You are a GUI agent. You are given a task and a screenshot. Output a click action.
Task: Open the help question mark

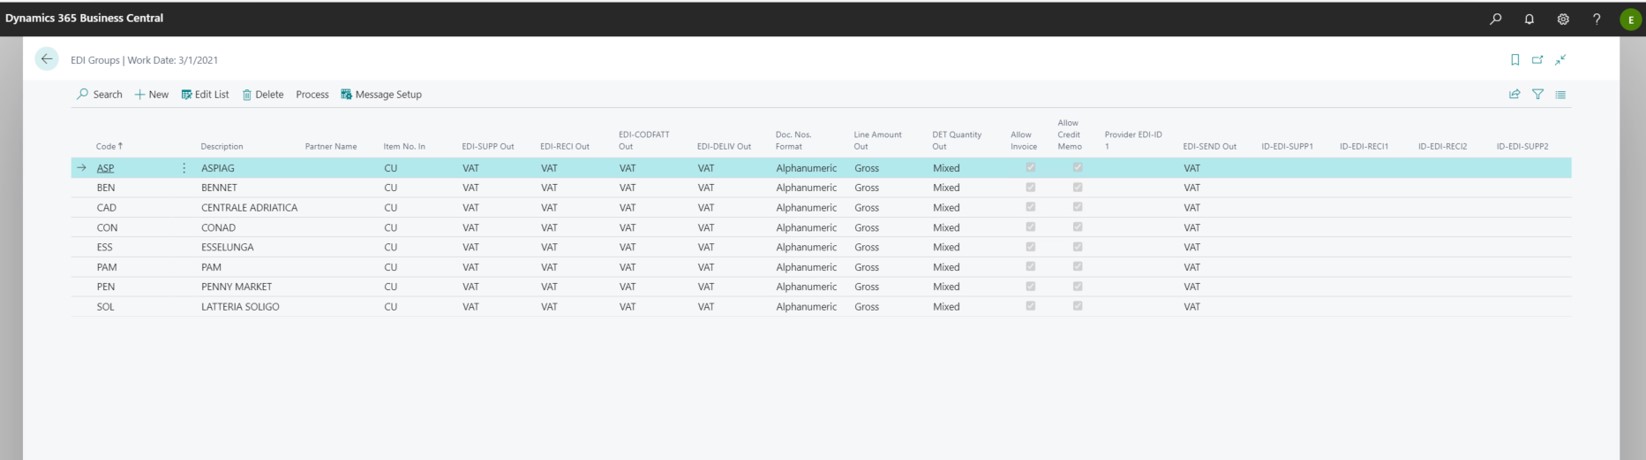click(1596, 19)
